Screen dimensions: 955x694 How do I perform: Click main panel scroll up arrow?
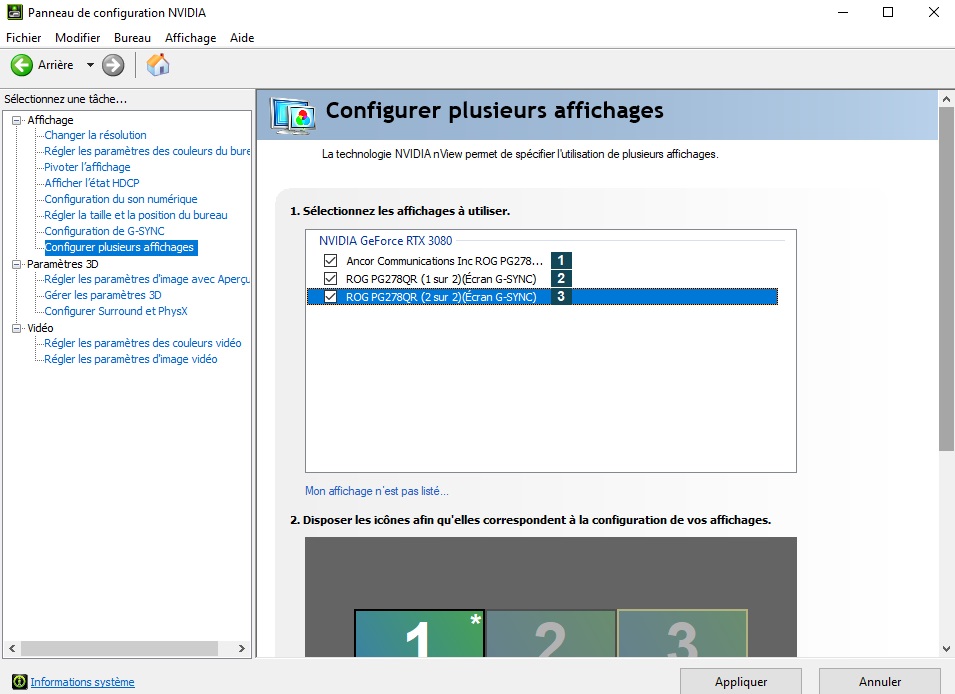pyautogui.click(x=946, y=99)
